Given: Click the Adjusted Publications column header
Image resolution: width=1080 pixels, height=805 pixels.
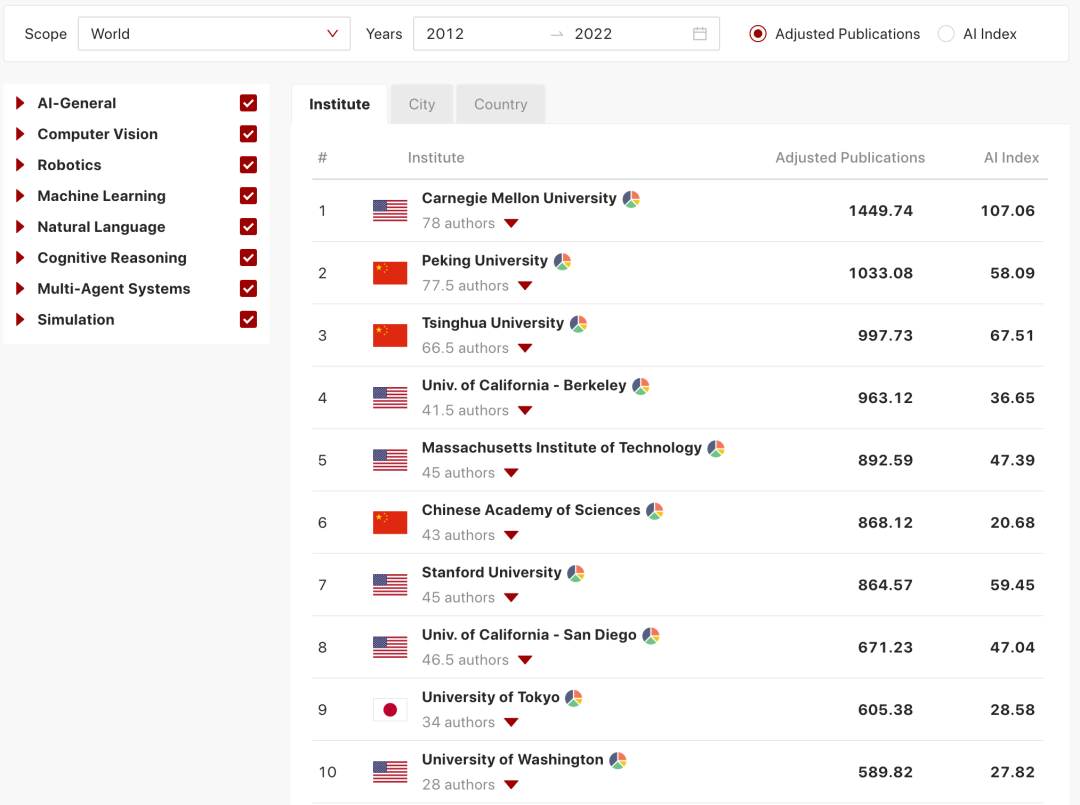Looking at the screenshot, I should pyautogui.click(x=850, y=158).
